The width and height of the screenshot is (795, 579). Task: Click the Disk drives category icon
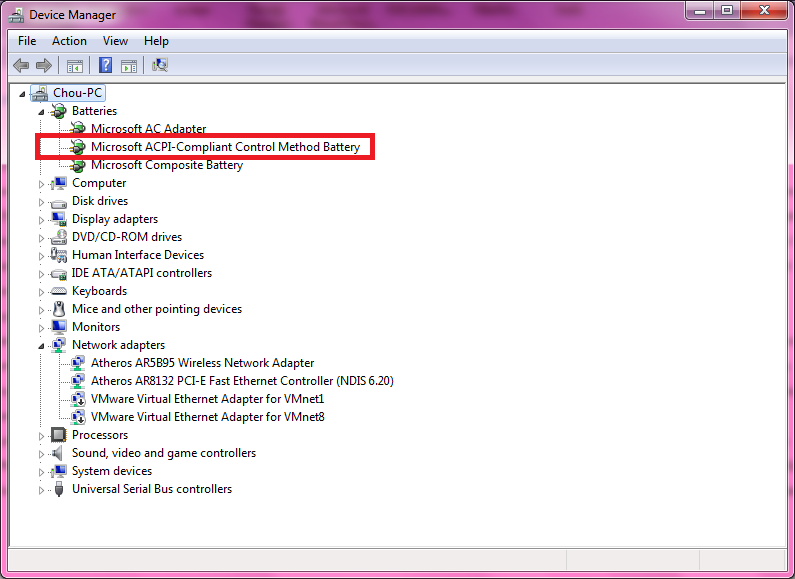[x=59, y=202]
